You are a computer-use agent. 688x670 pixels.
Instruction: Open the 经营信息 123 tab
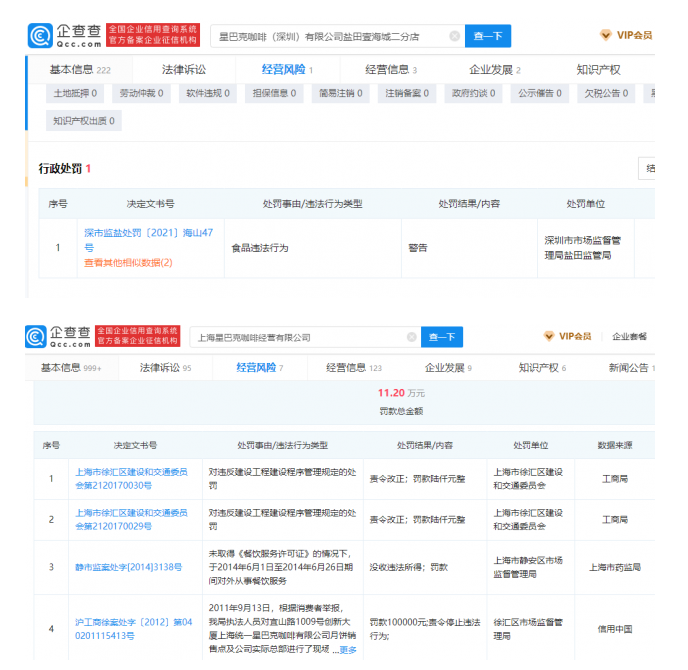click(x=354, y=368)
